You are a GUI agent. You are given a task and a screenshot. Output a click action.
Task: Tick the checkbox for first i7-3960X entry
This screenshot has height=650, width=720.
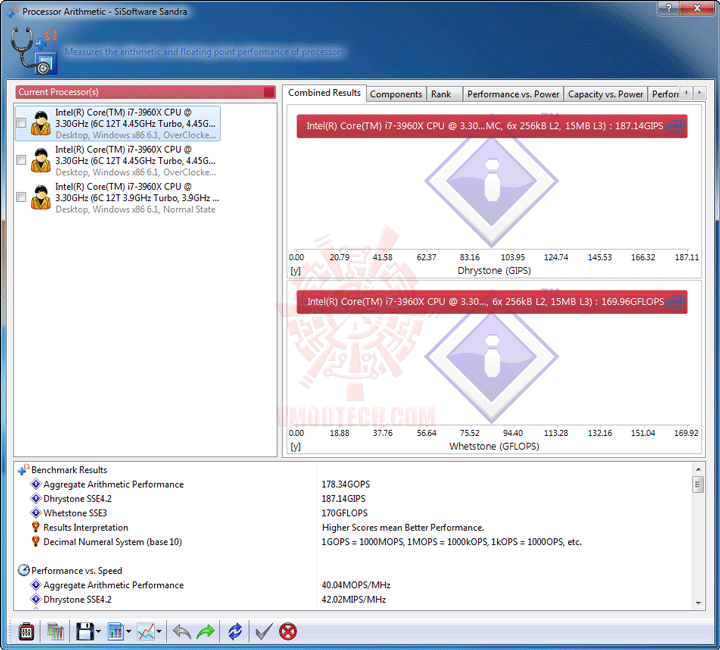tap(21, 123)
